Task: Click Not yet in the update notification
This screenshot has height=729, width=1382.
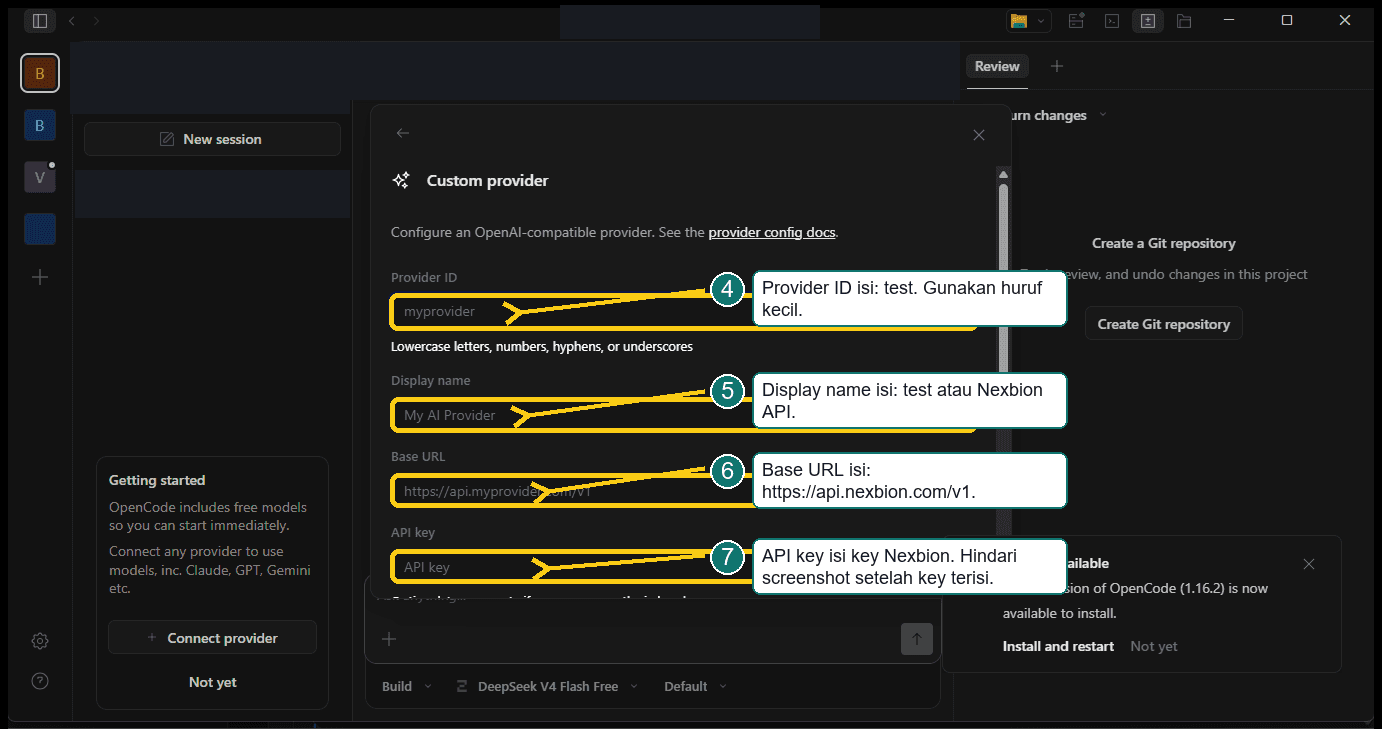Action: coord(1154,646)
